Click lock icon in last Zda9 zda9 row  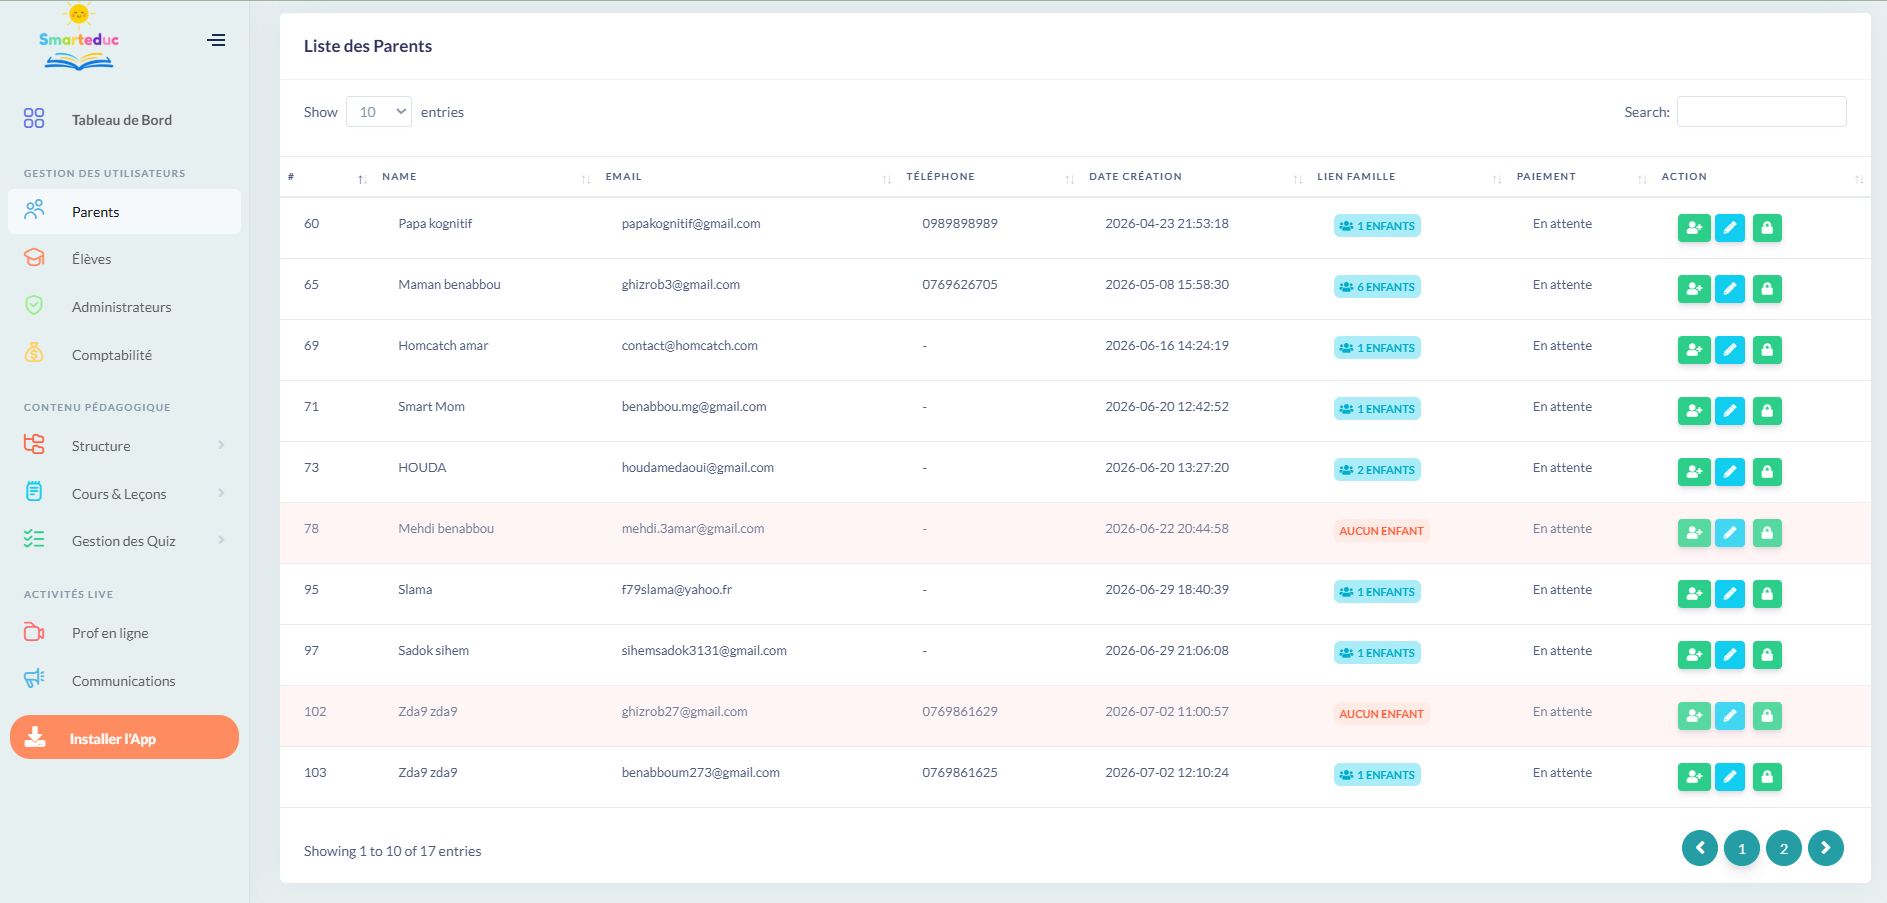click(1767, 777)
